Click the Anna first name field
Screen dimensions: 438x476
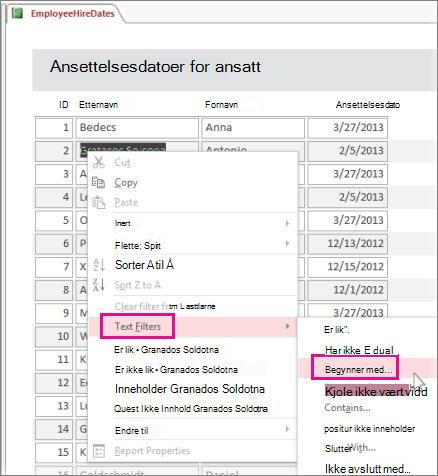[x=253, y=128]
